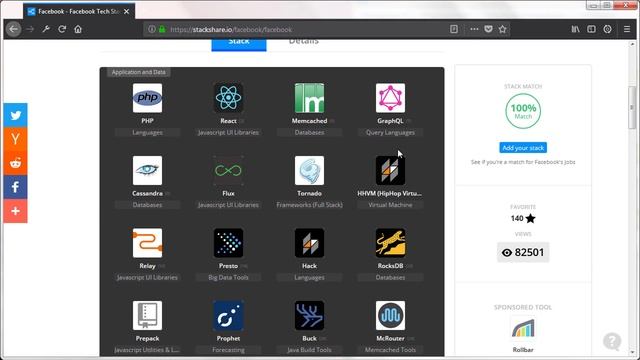The width and height of the screenshot is (640, 360).
Task: Open the PHP tool icon
Action: [x=147, y=98]
